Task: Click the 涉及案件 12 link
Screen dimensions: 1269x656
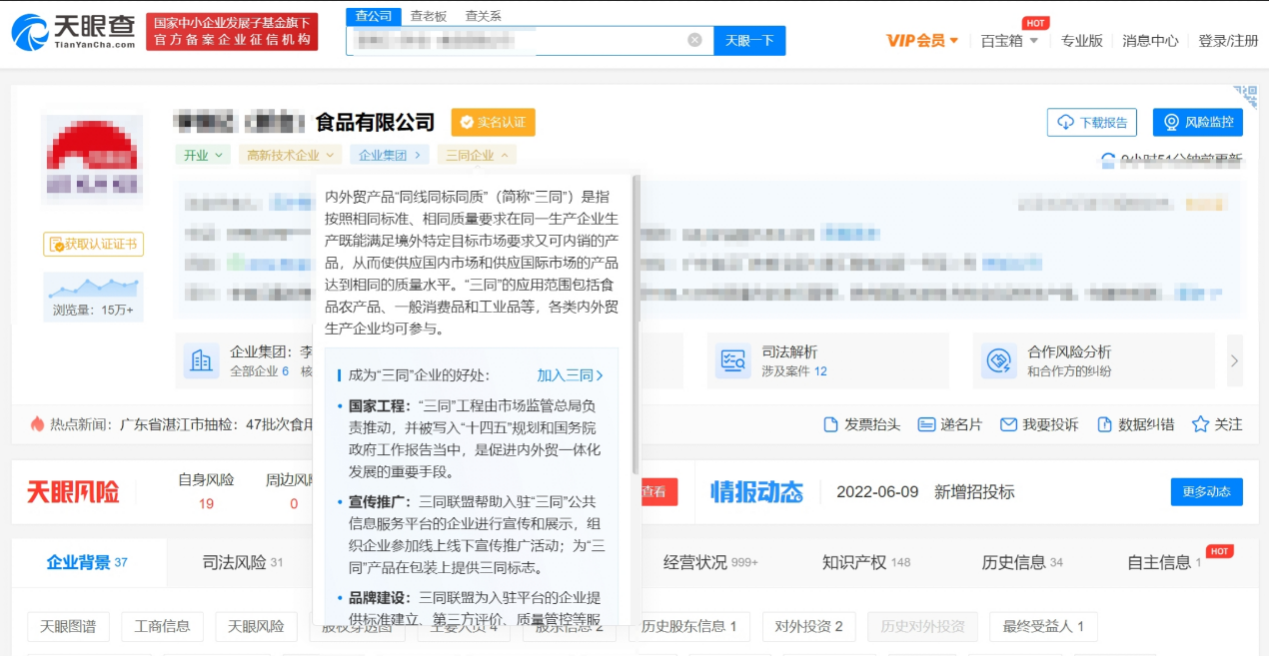Action: [x=794, y=371]
